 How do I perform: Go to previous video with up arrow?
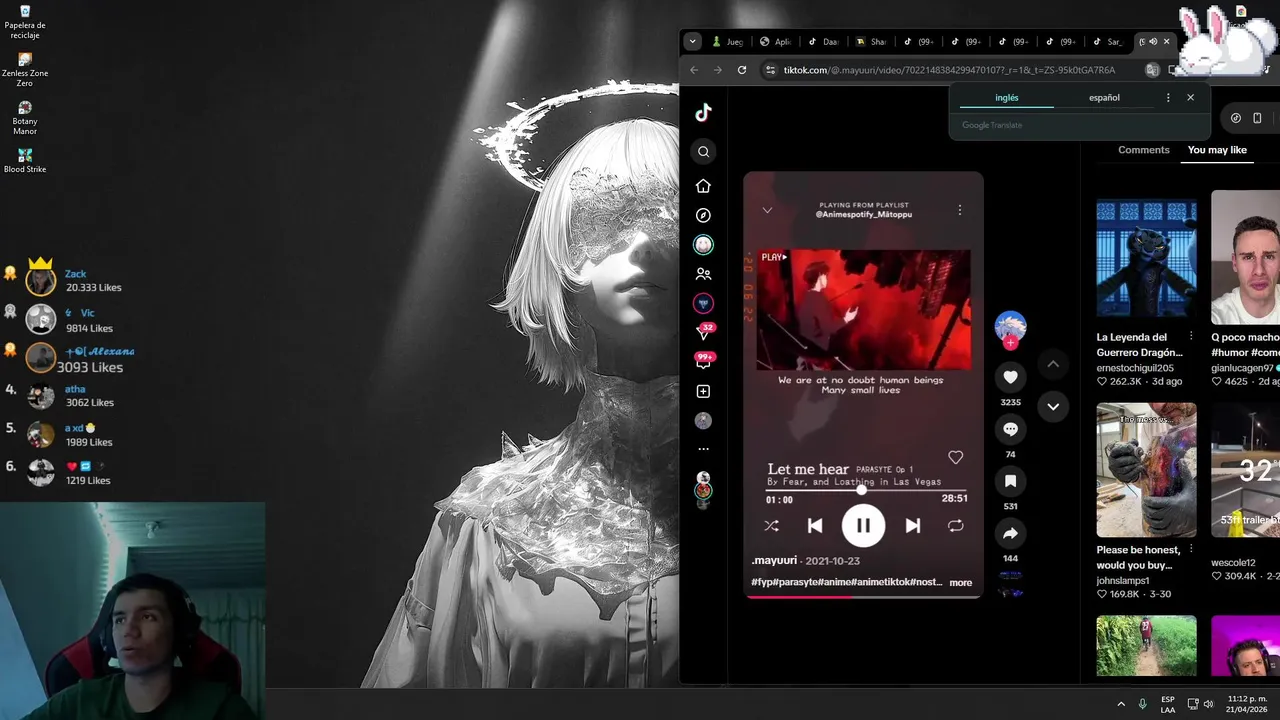coord(1053,364)
